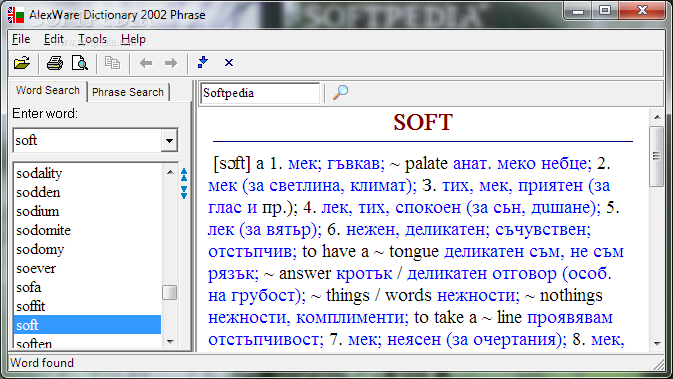
Task: Select 'soever' in the word list
Action: point(88,268)
